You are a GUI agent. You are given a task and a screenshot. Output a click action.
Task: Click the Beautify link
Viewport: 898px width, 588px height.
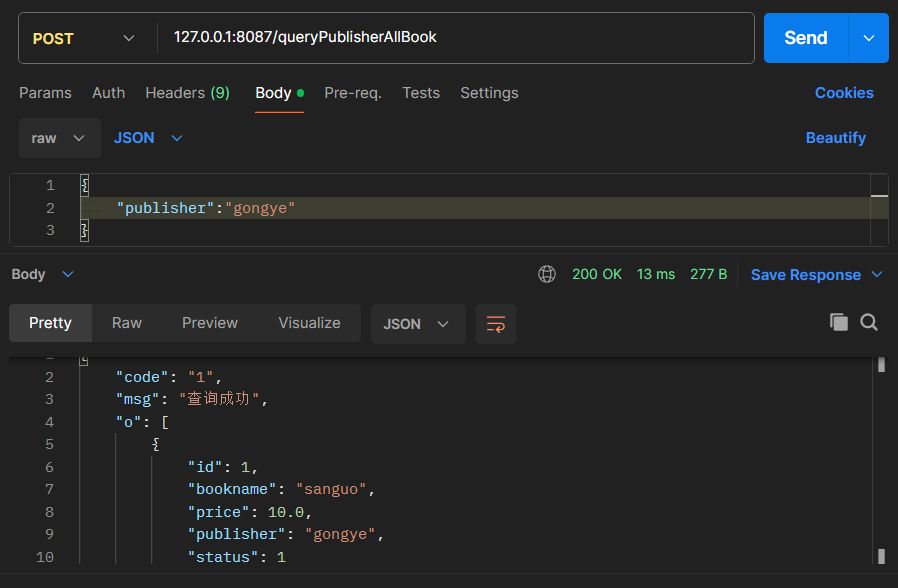[835, 138]
